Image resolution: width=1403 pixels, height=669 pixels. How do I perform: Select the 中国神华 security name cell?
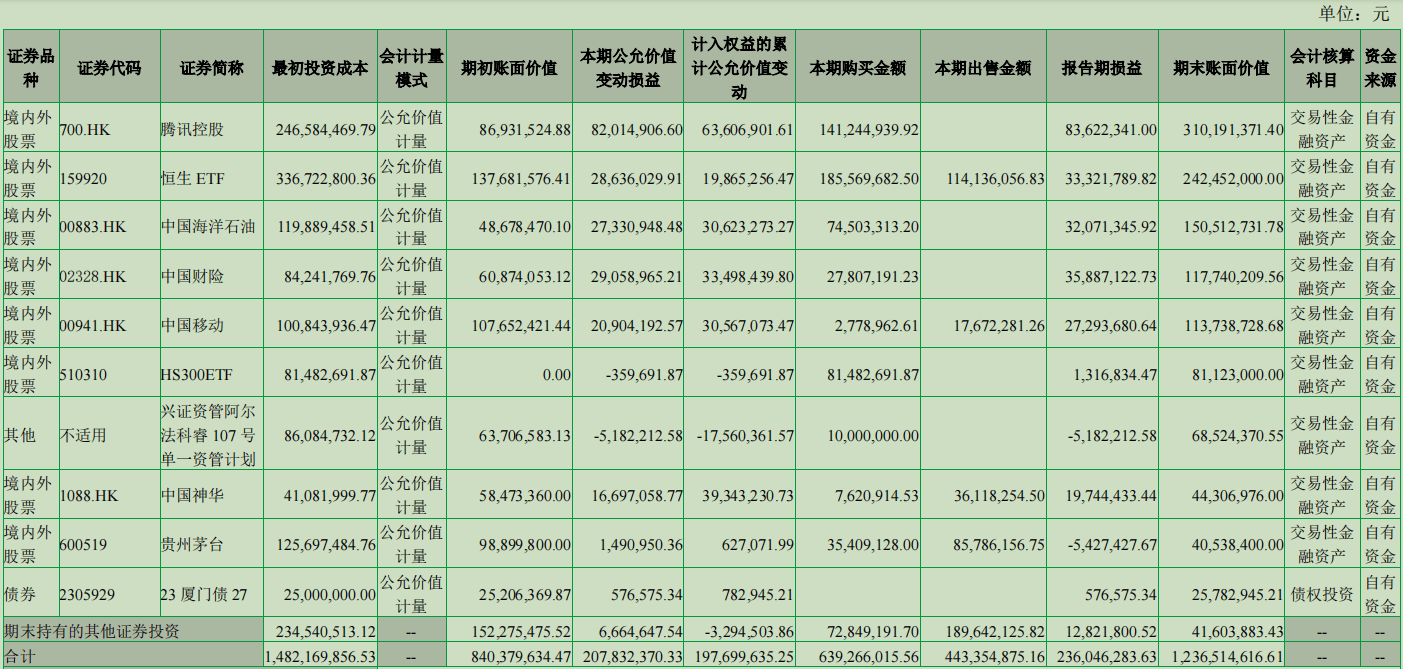coord(211,494)
